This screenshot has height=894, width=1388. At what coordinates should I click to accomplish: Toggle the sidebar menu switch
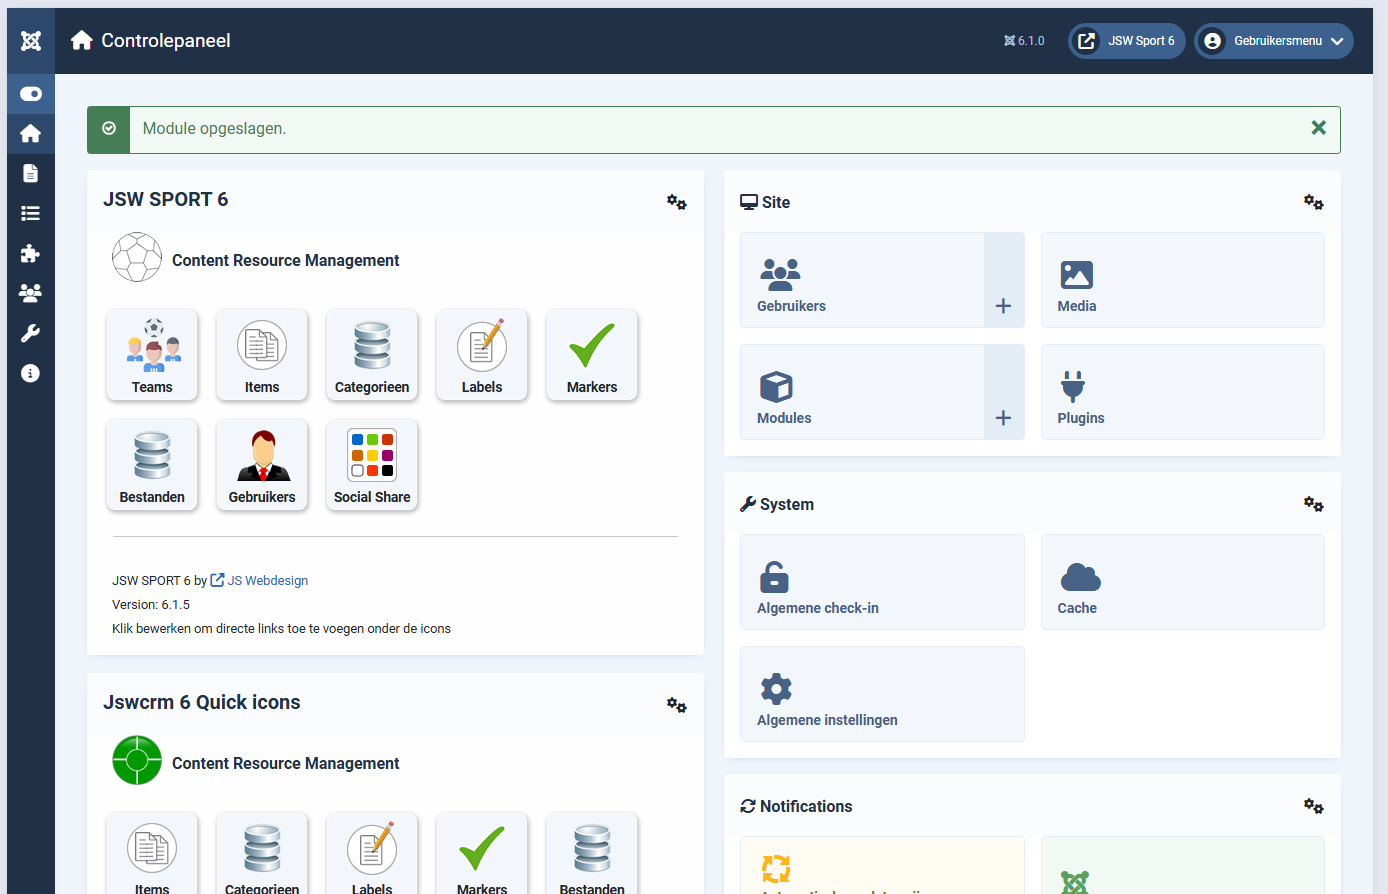pos(30,94)
